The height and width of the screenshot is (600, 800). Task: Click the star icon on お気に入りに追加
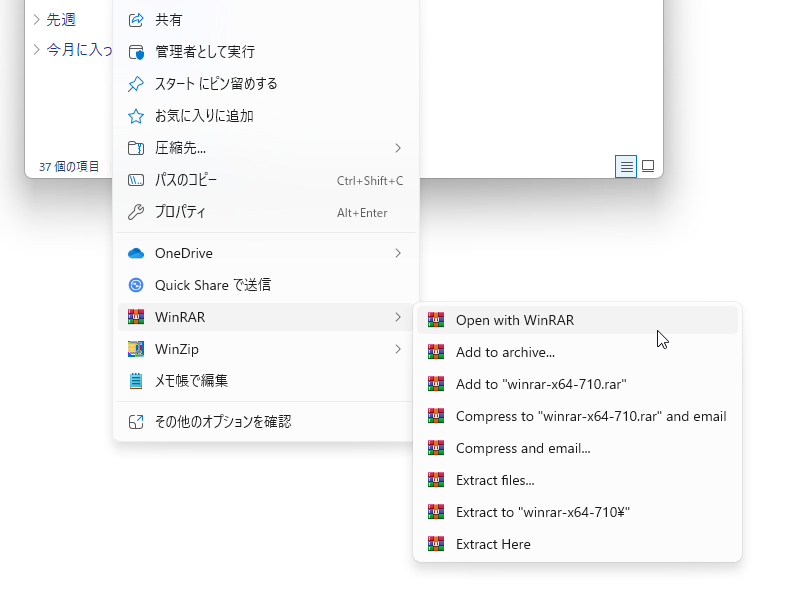[135, 115]
